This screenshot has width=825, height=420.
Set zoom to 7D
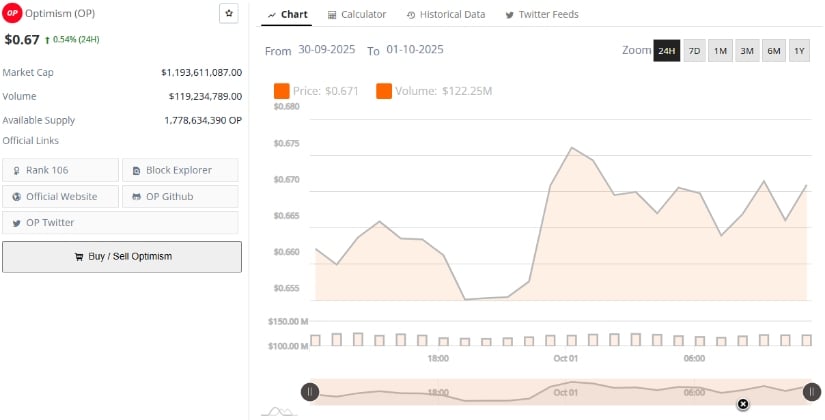point(694,51)
